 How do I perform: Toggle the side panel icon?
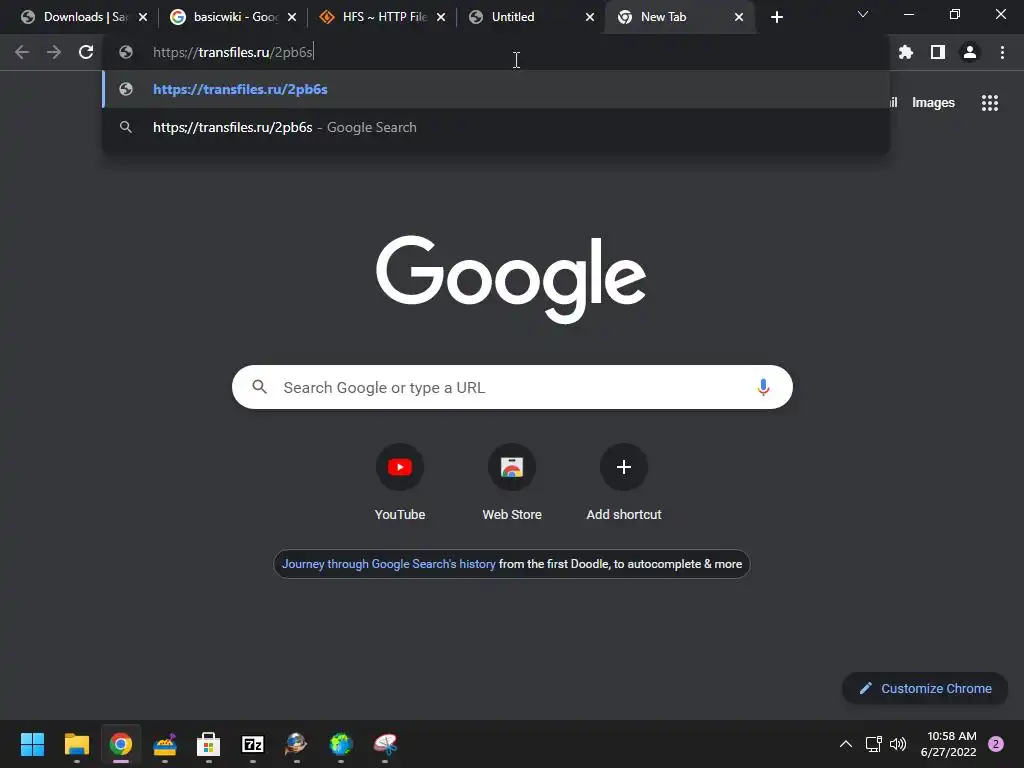pyautogui.click(x=937, y=52)
